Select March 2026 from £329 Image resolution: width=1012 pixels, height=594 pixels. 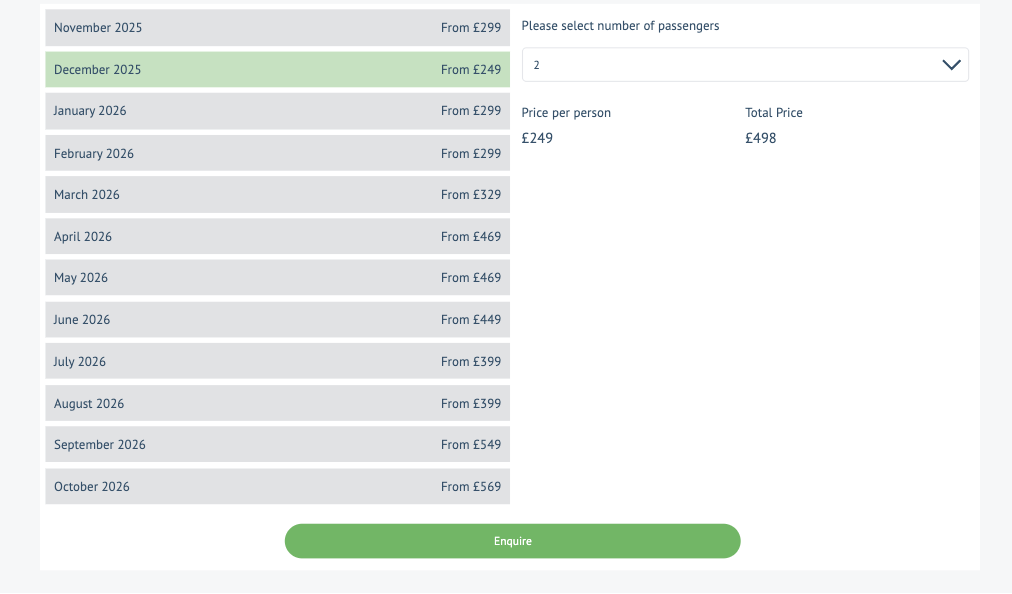click(x=277, y=195)
